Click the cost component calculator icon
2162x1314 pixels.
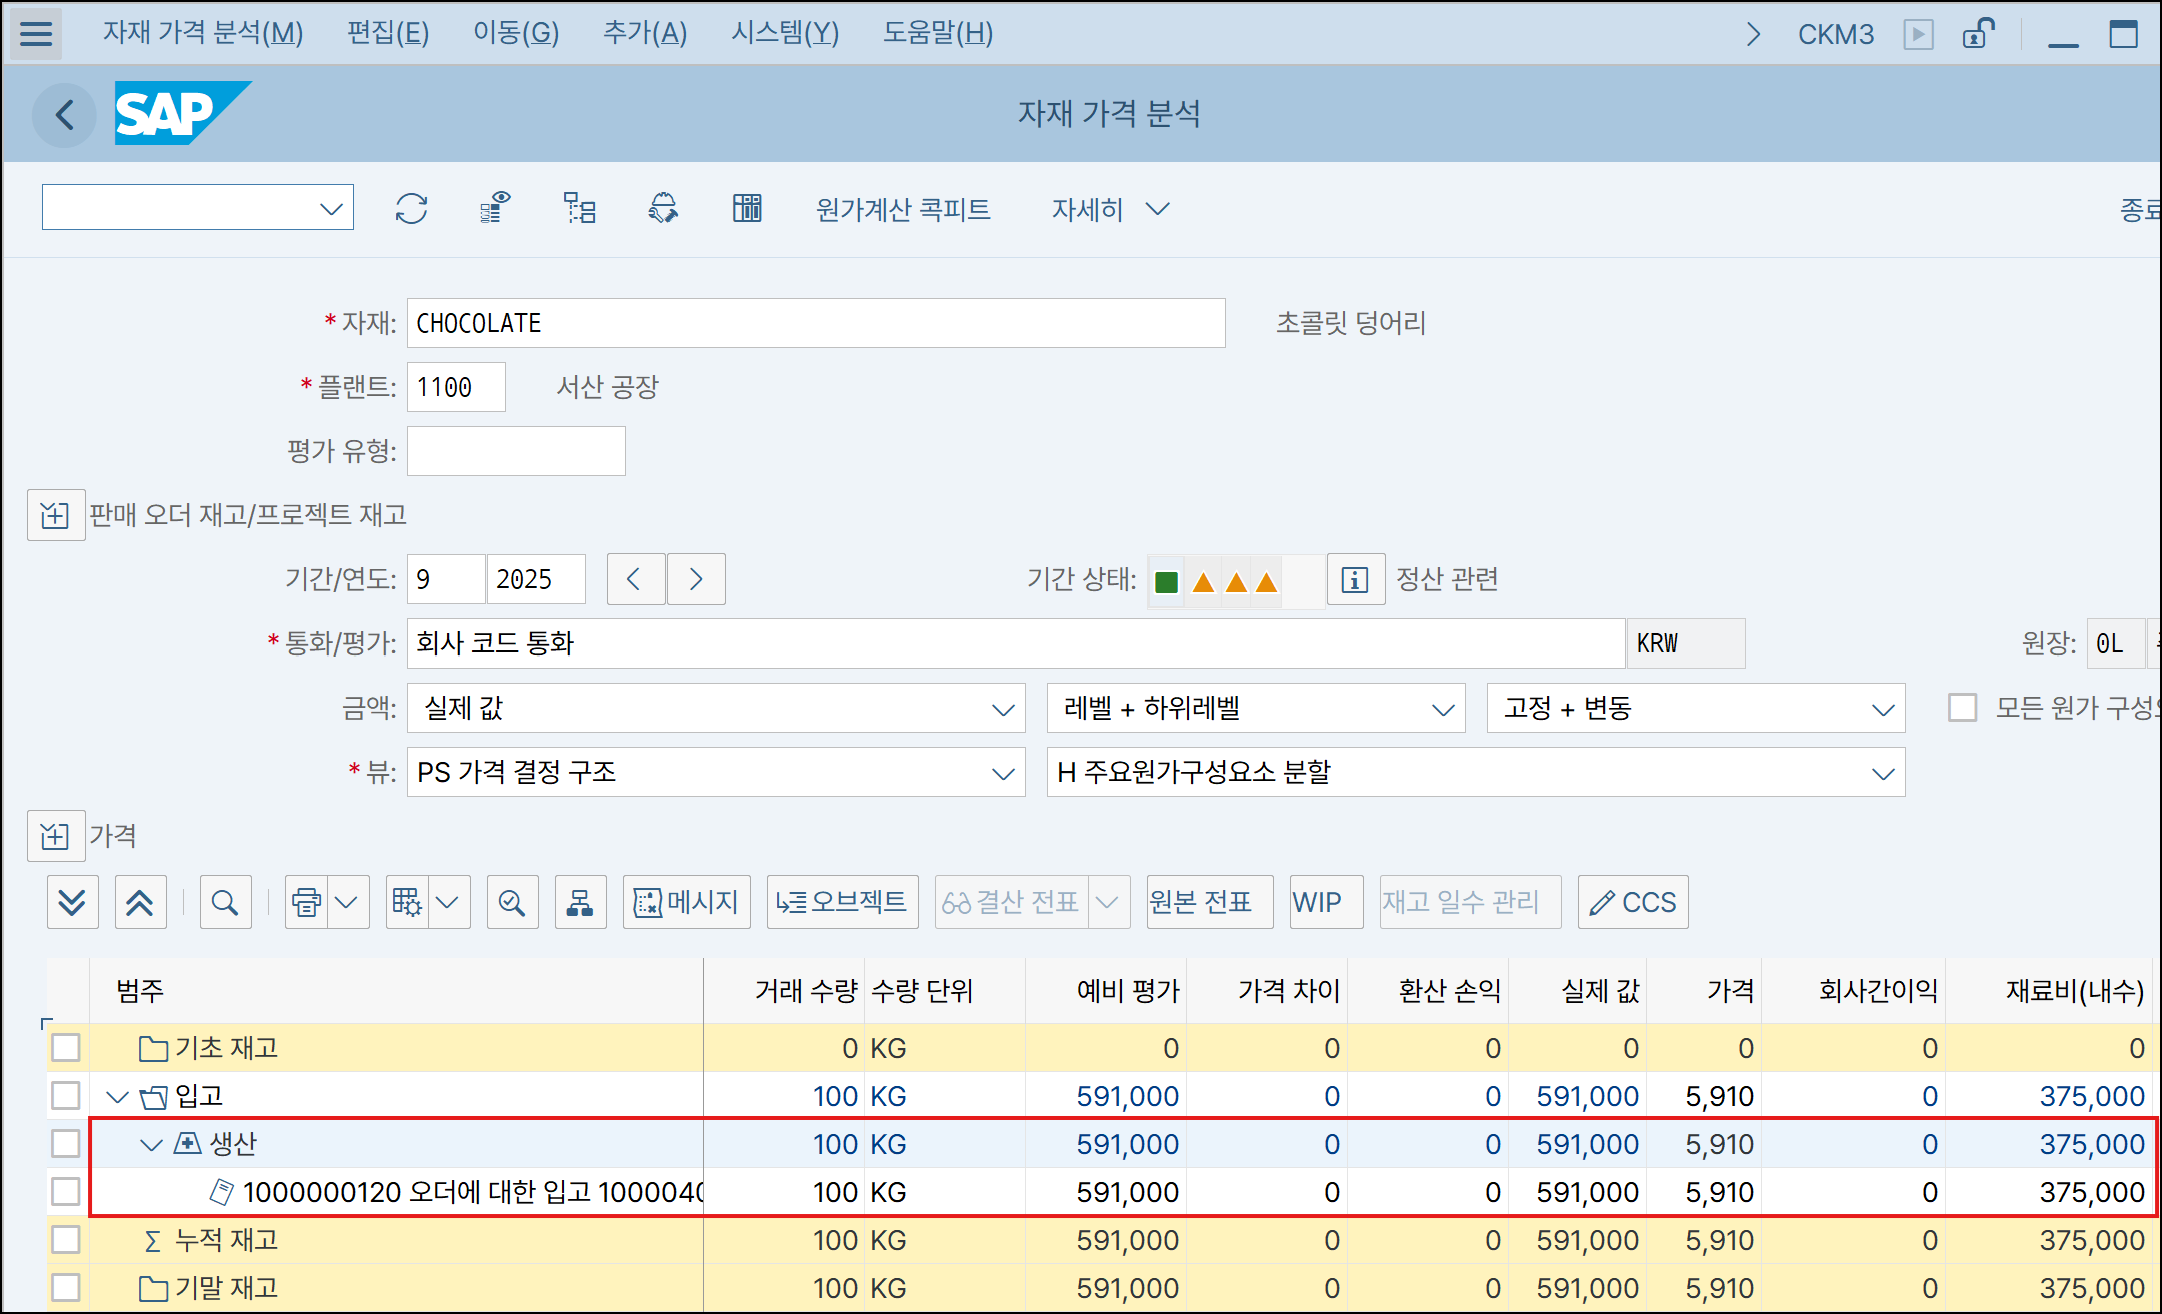[x=746, y=208]
